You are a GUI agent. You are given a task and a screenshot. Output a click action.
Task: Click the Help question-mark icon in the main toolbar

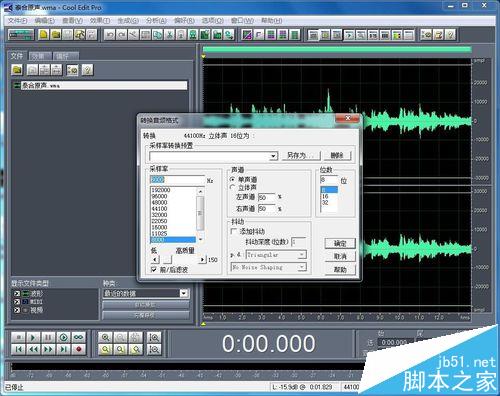click(x=450, y=35)
